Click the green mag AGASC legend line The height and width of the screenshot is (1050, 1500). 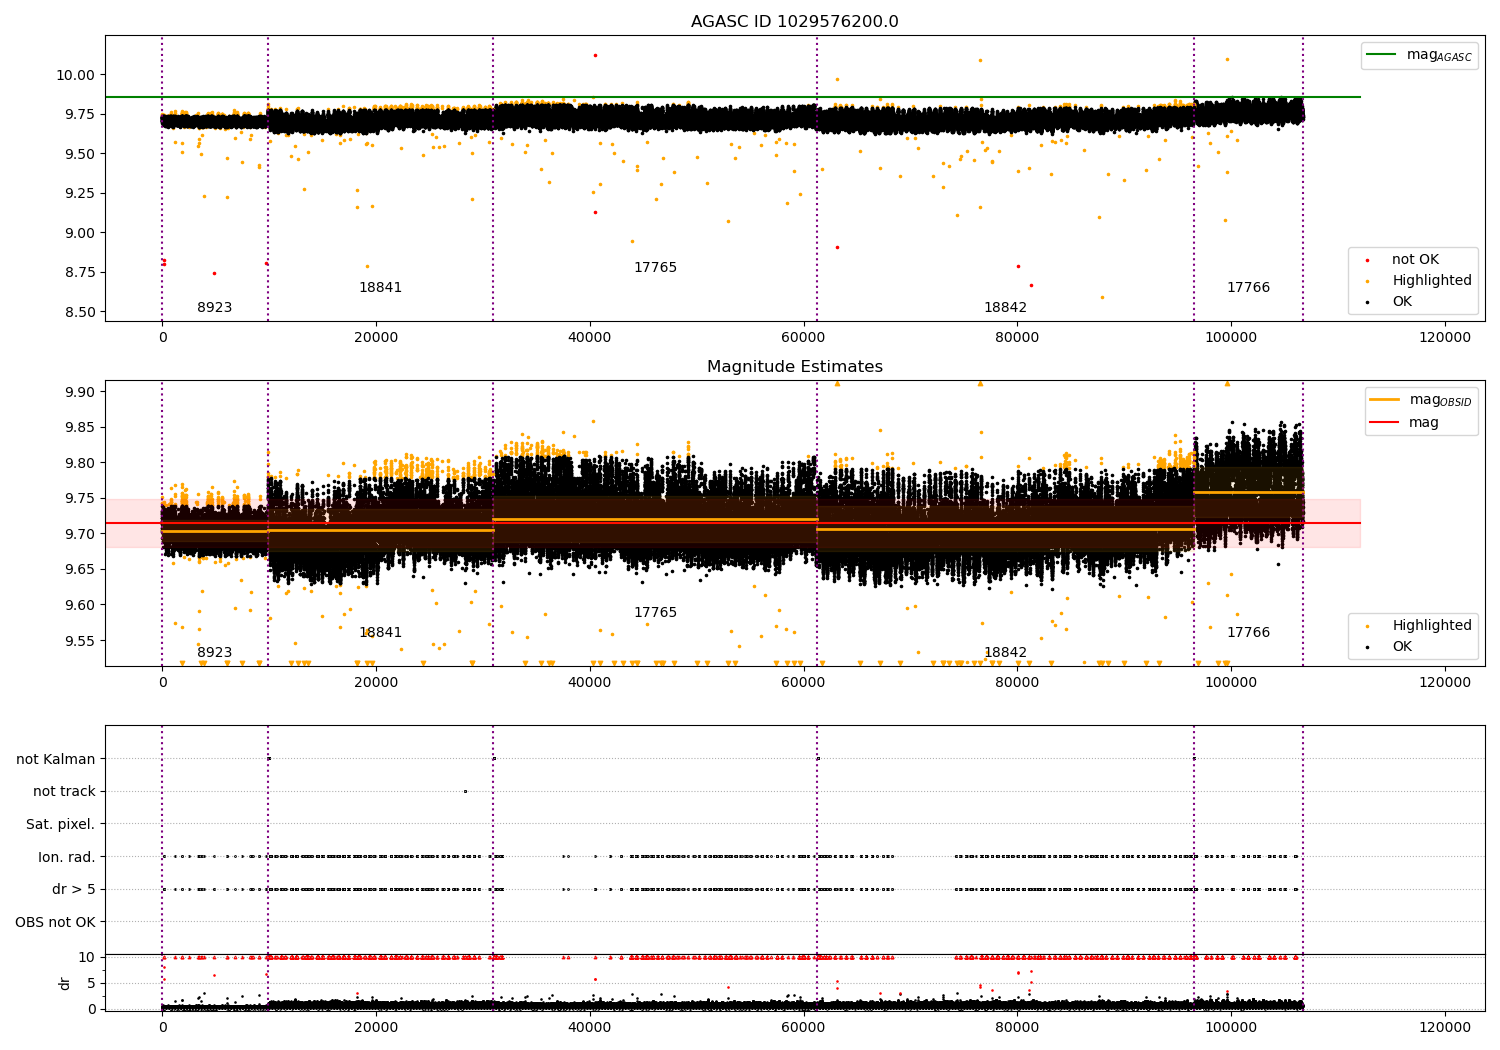1383,55
